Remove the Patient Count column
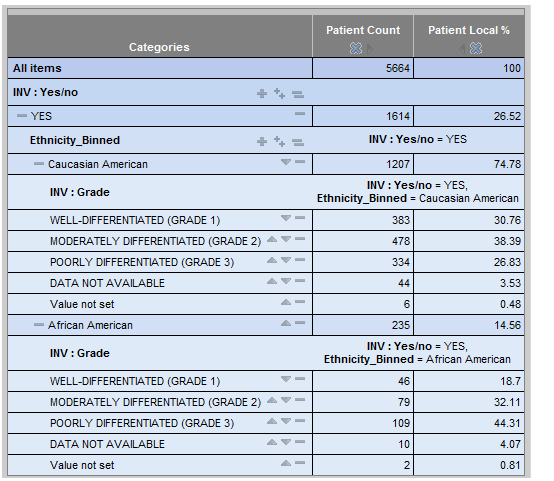This screenshot has width=554, height=481. (x=356, y=48)
